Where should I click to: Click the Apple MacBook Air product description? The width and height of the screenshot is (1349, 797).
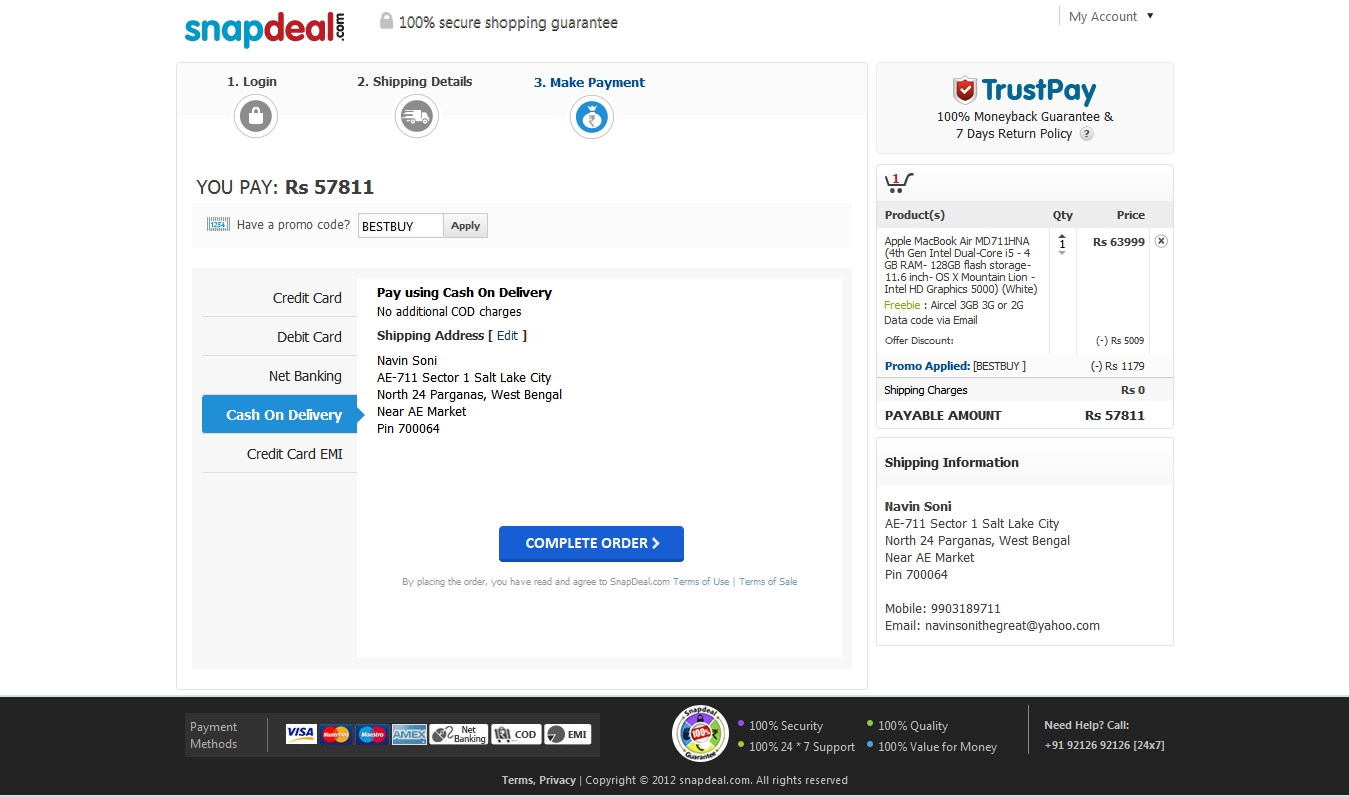[960, 265]
